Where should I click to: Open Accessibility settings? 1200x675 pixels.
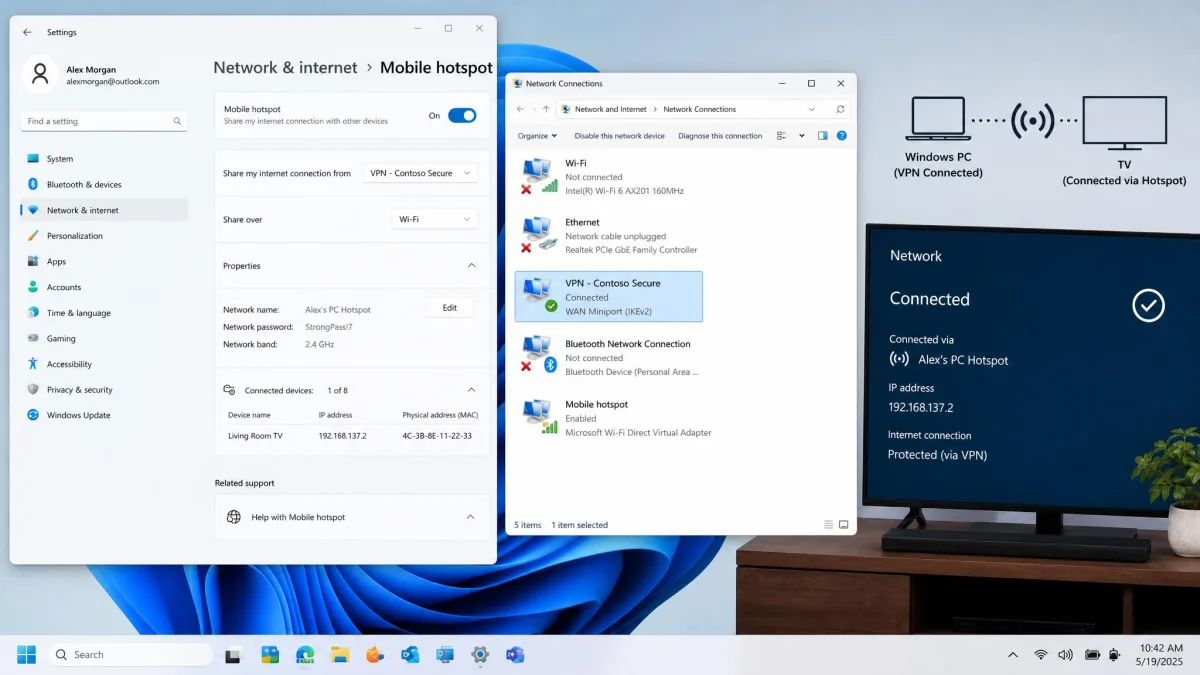pyautogui.click(x=104, y=364)
